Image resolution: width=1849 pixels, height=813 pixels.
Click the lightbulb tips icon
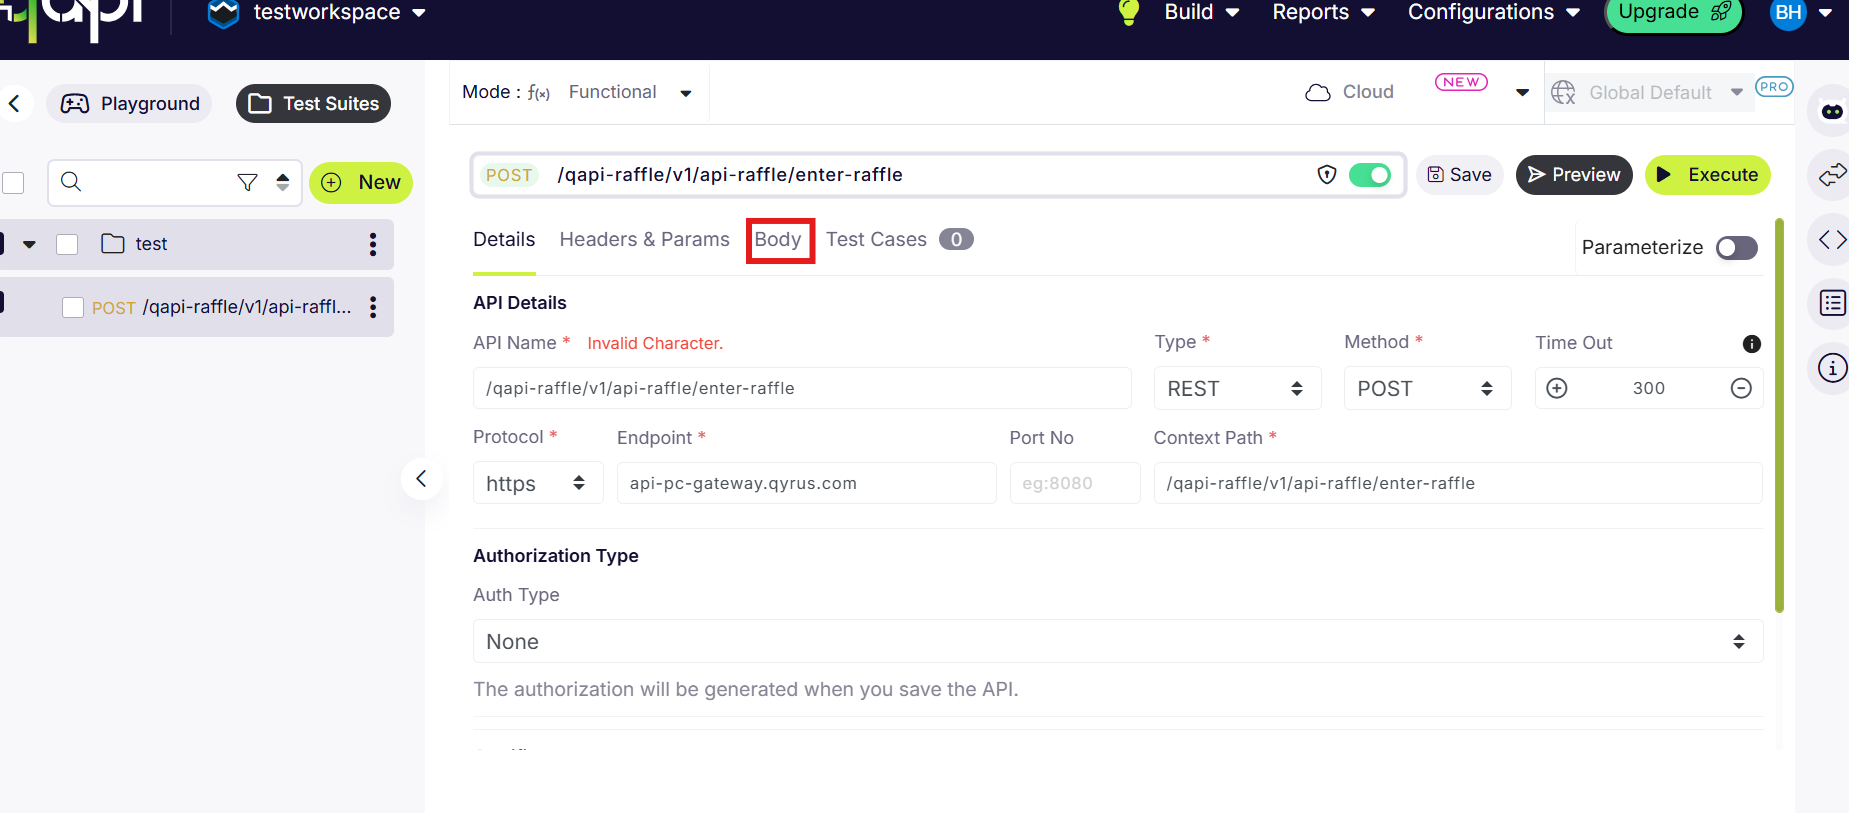[1129, 12]
